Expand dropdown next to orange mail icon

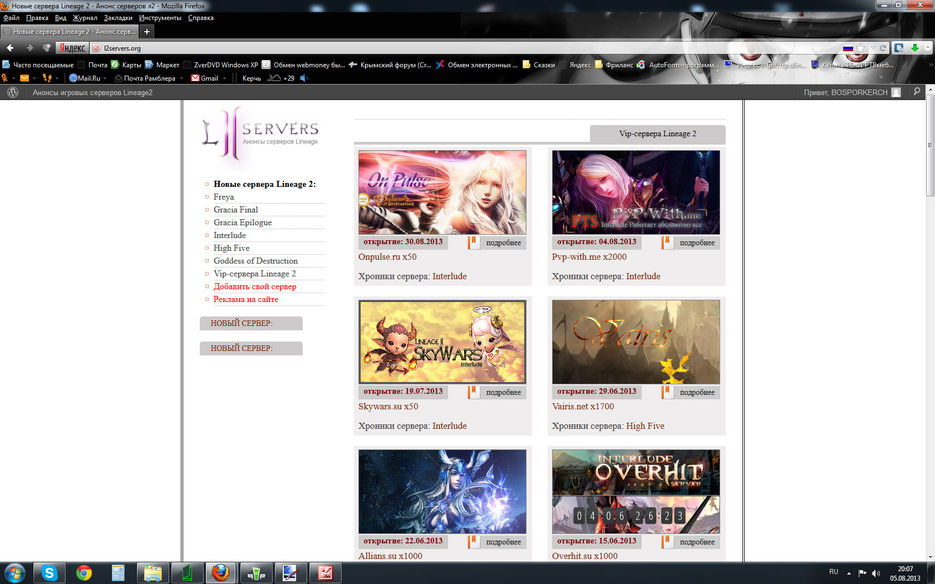(x=34, y=78)
